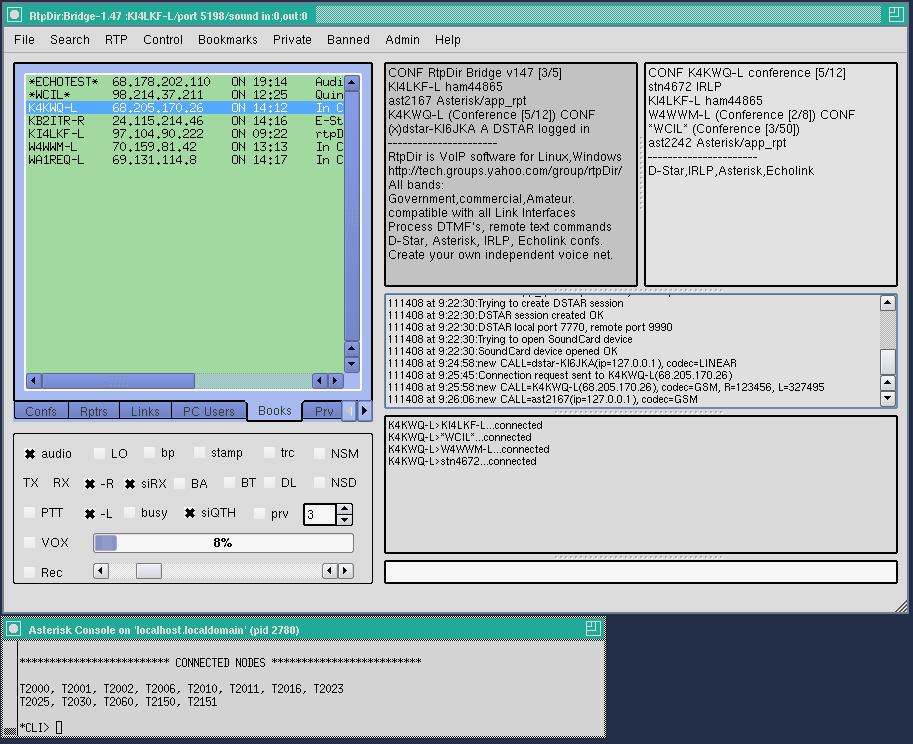The image size is (913, 744).
Task: Enable the PTT checkbox
Action: coord(29,512)
